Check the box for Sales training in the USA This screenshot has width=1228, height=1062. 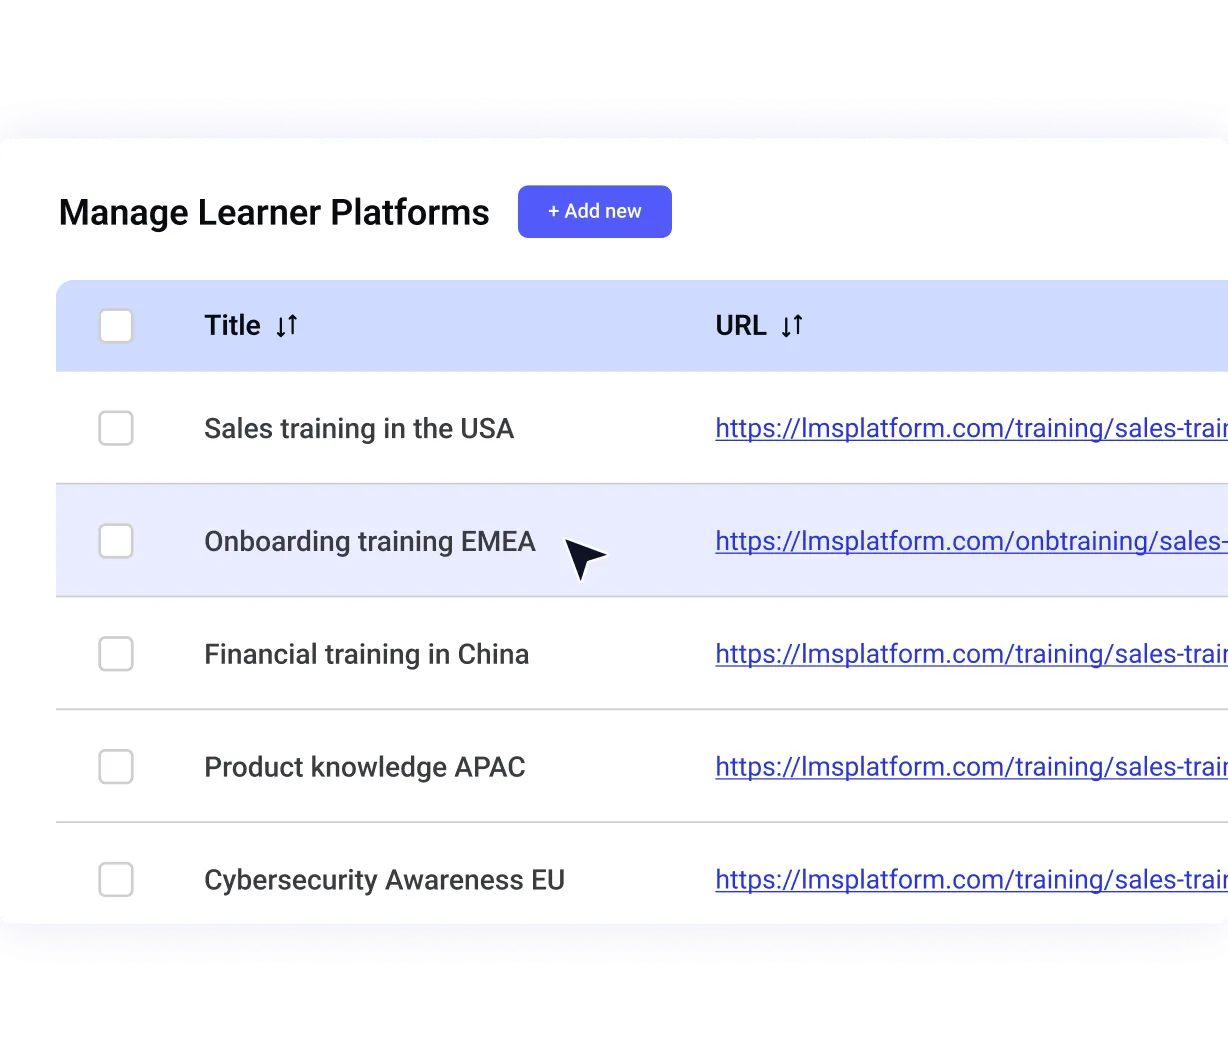coord(115,428)
